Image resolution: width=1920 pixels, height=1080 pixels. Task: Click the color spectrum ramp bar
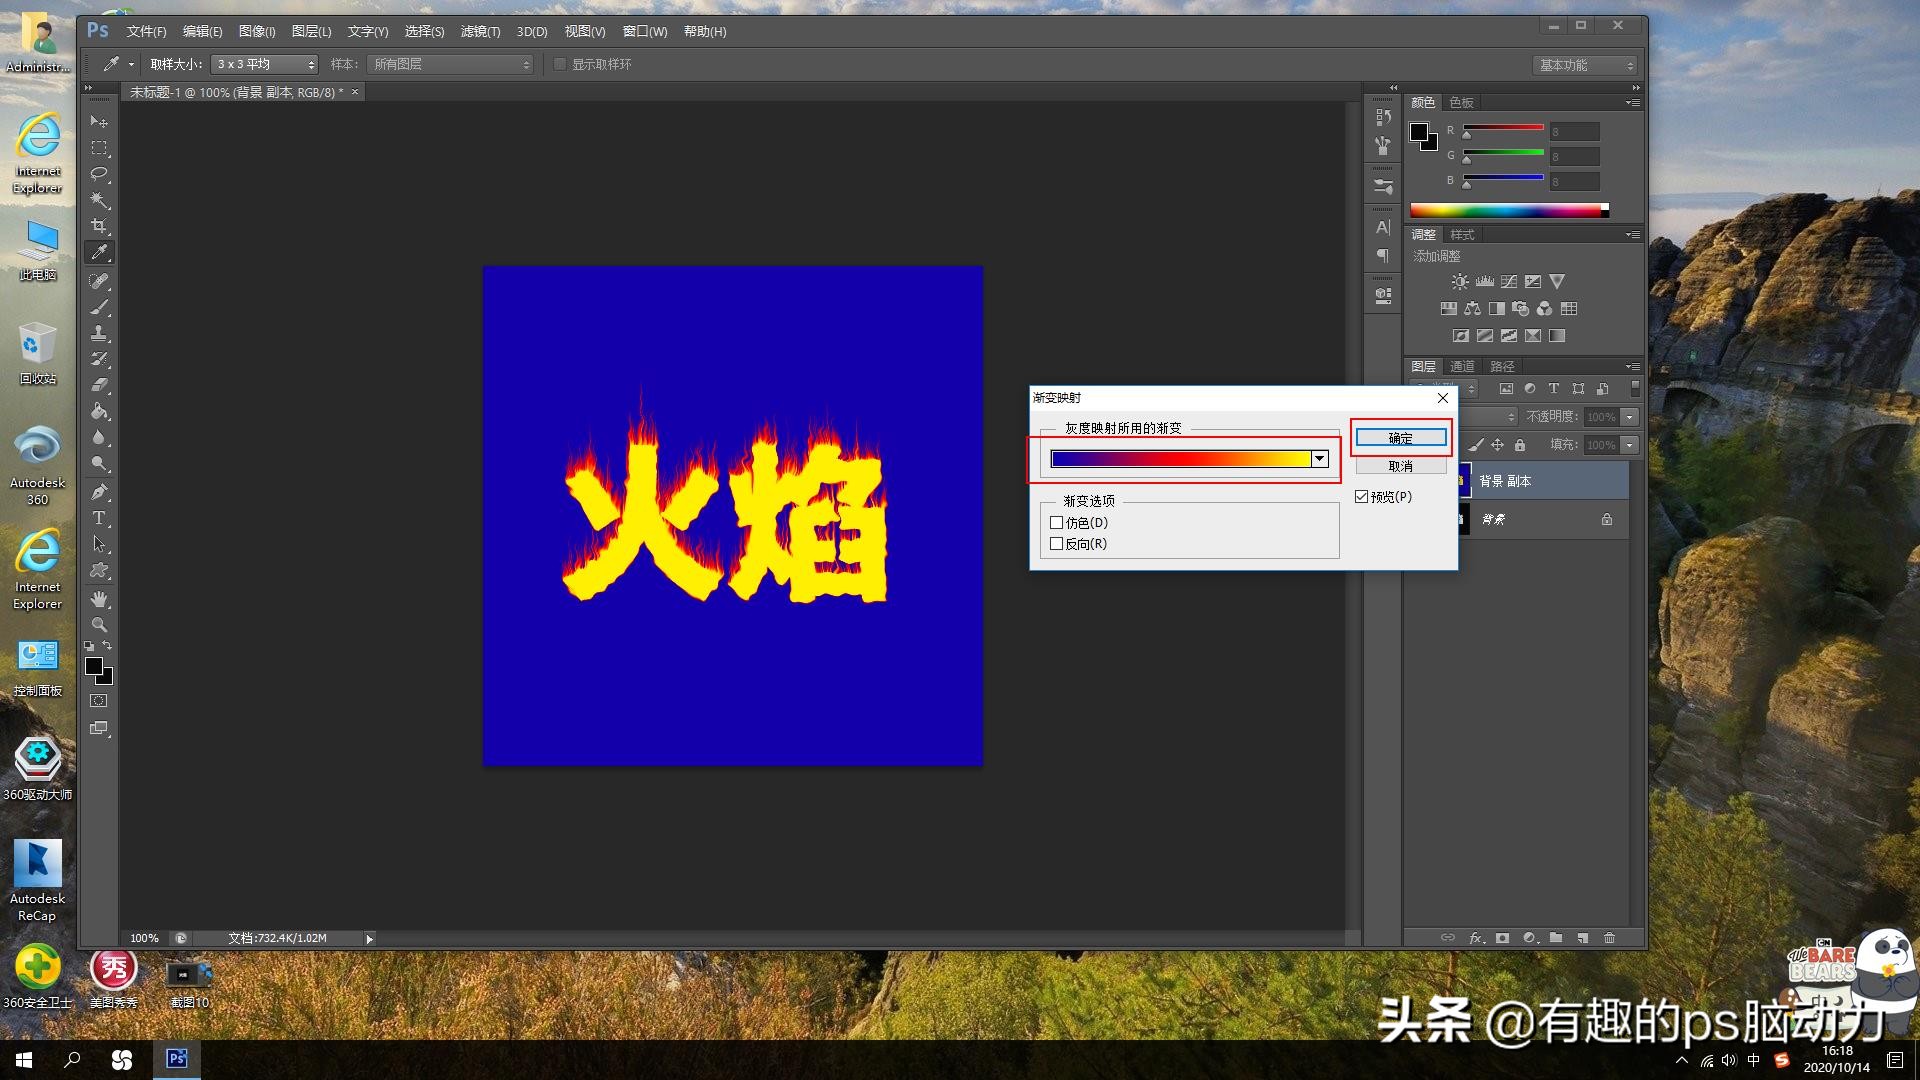(x=1505, y=210)
